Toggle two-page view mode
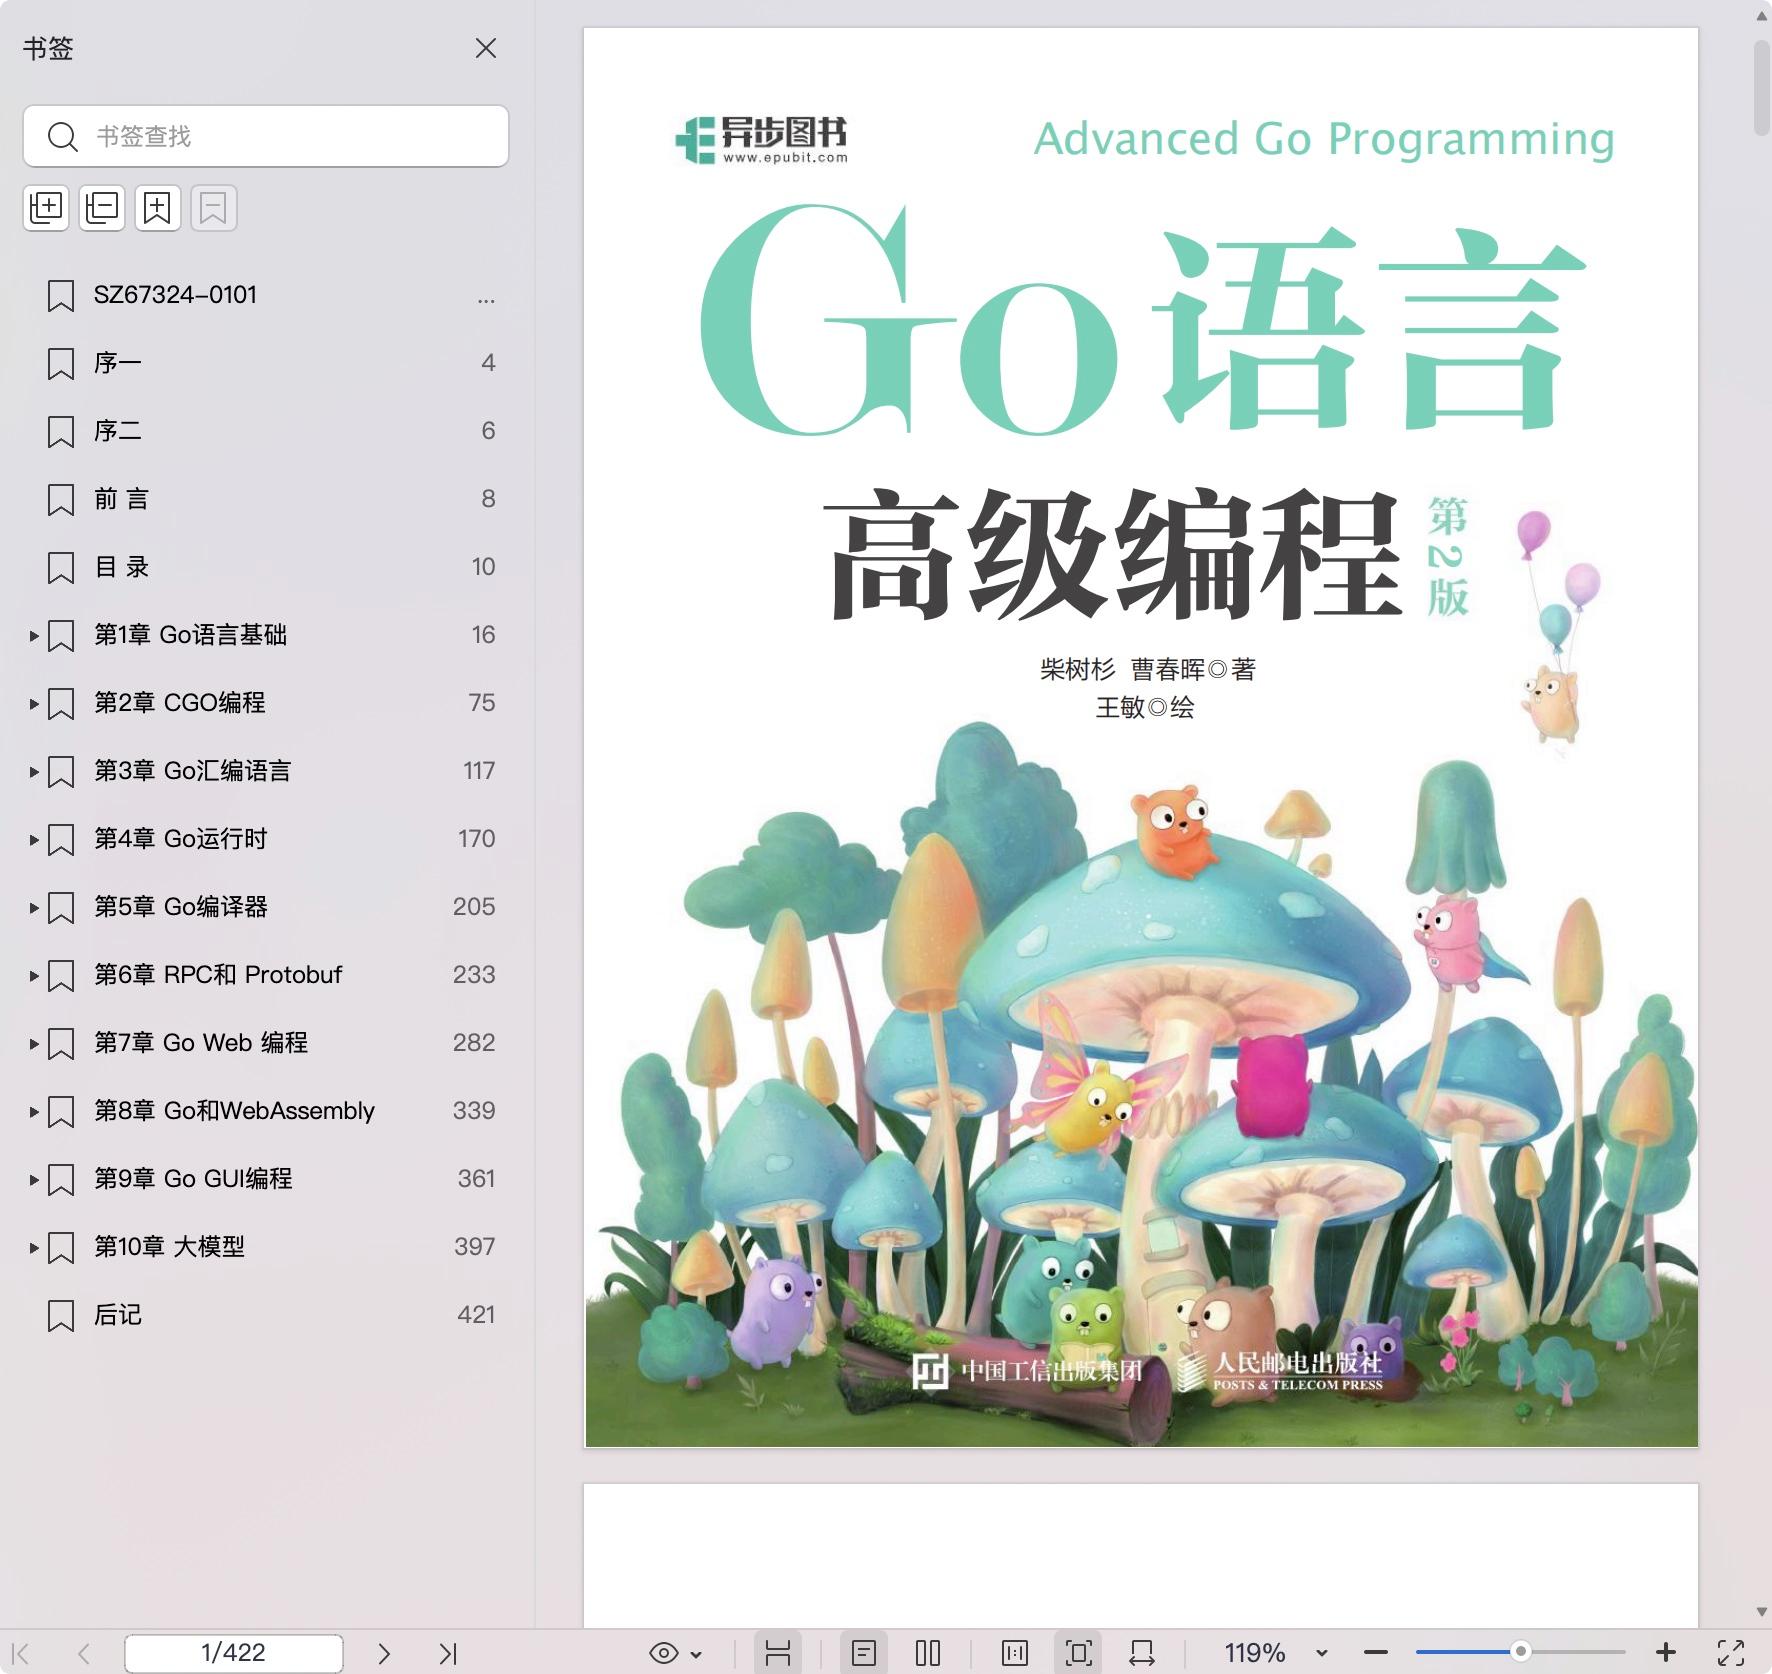 pos(928,1653)
